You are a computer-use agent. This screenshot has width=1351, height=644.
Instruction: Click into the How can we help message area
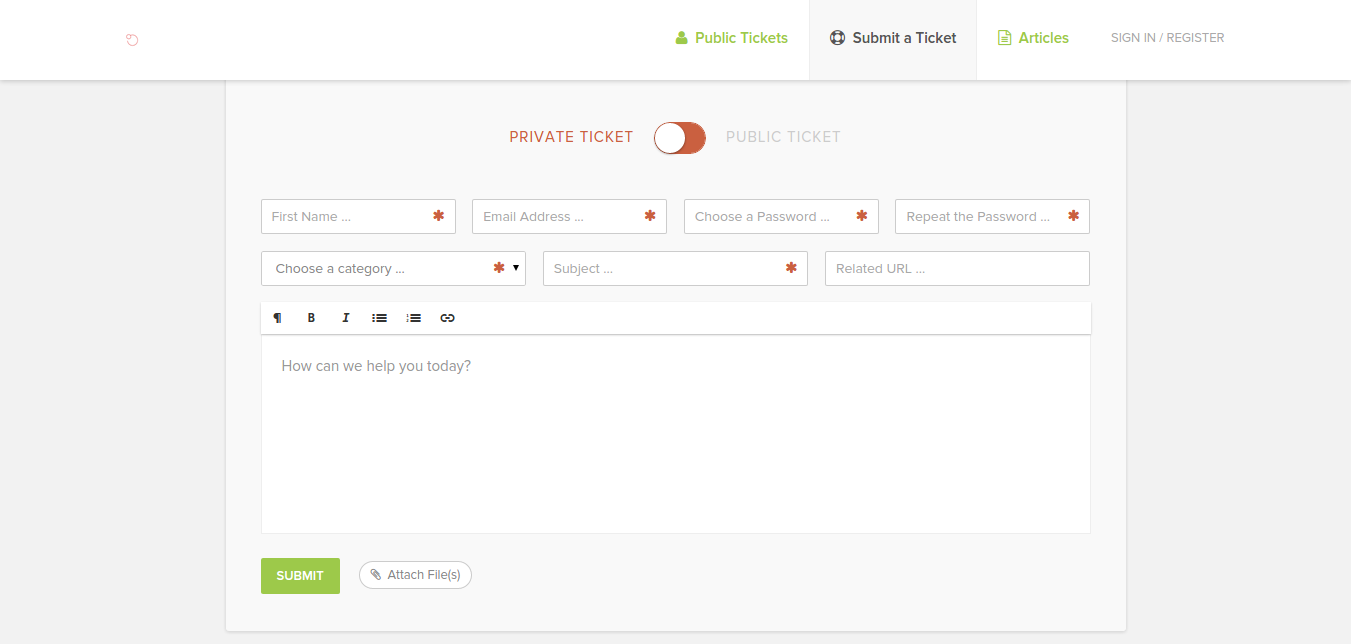[x=676, y=434]
